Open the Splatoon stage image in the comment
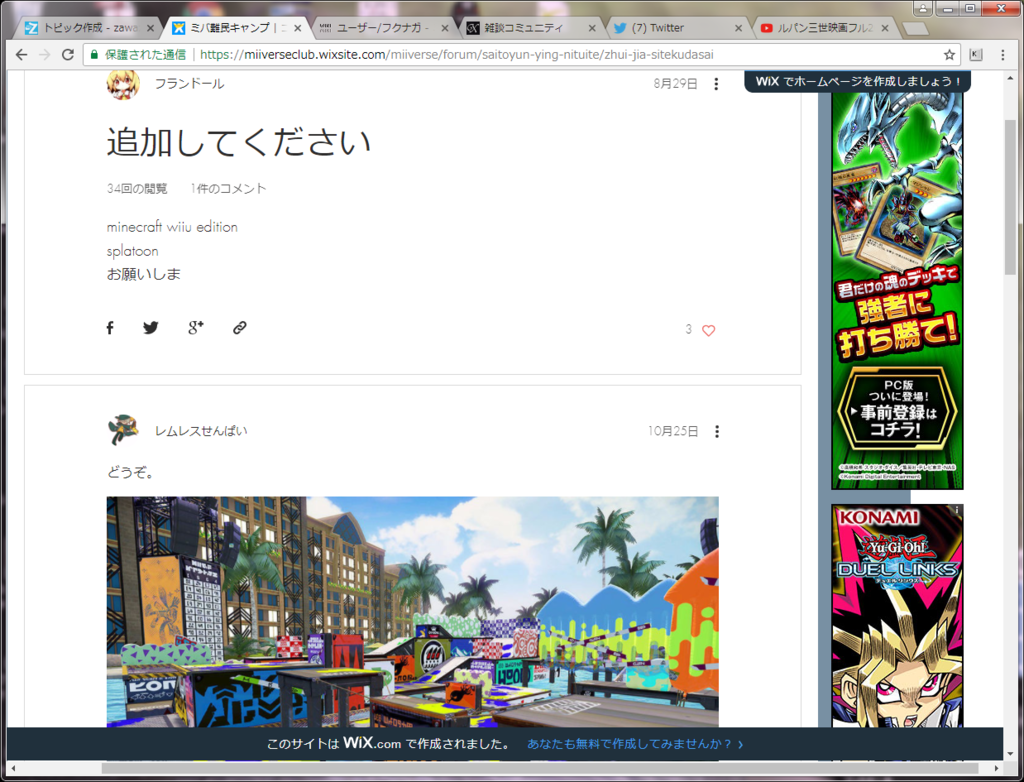The image size is (1024, 782). pos(413,611)
